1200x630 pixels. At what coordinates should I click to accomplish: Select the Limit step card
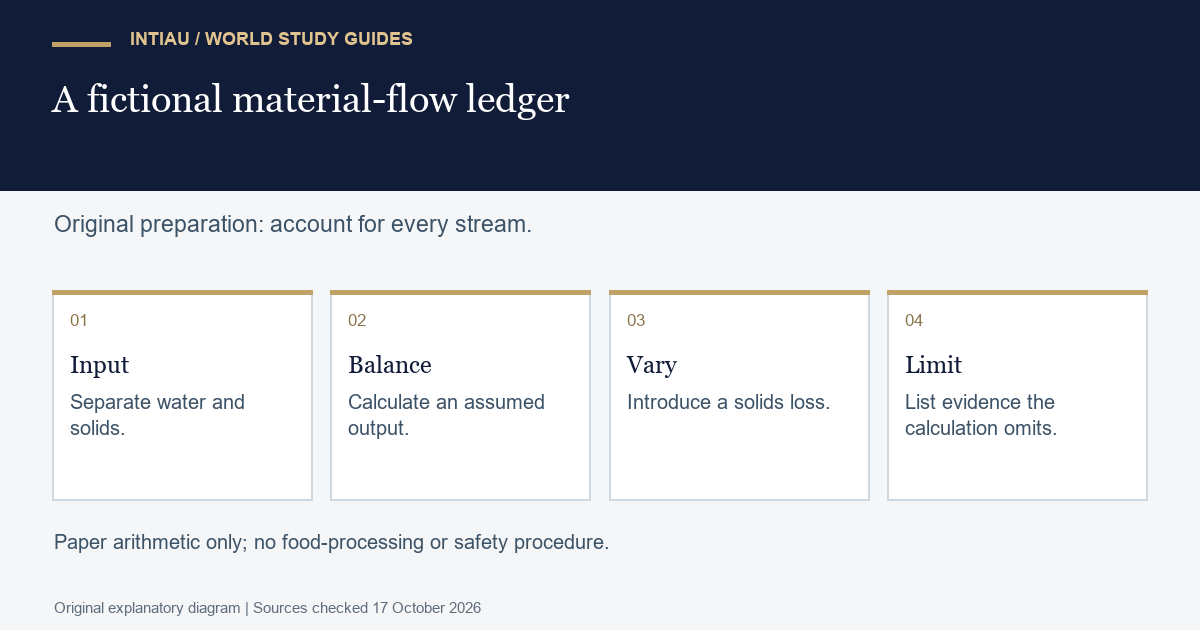coord(1017,395)
